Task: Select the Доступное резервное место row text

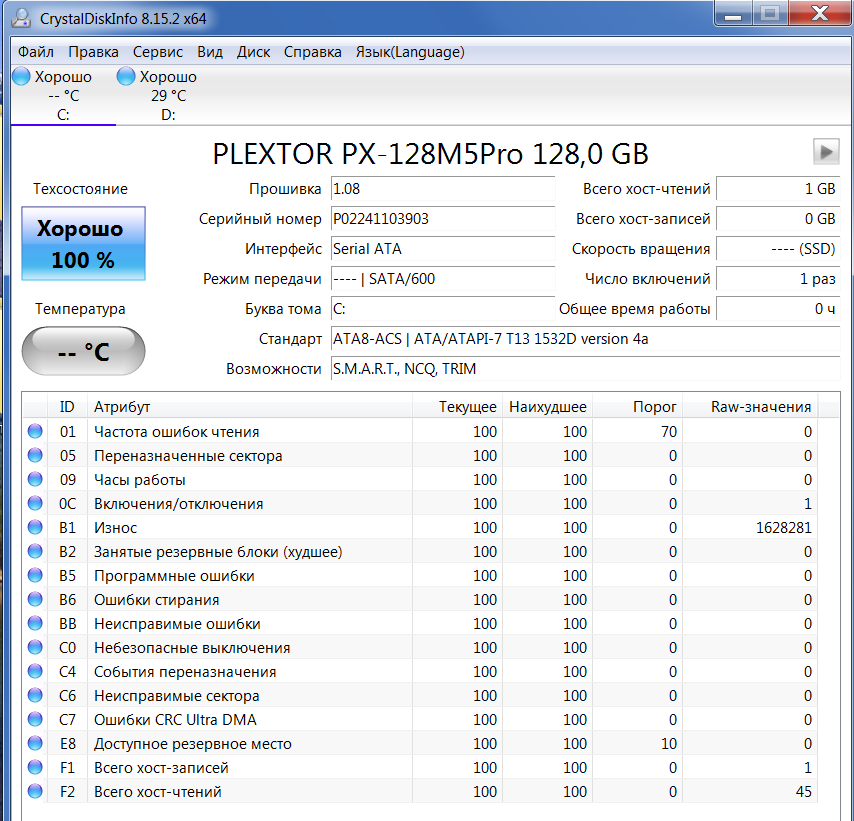Action: (x=193, y=743)
